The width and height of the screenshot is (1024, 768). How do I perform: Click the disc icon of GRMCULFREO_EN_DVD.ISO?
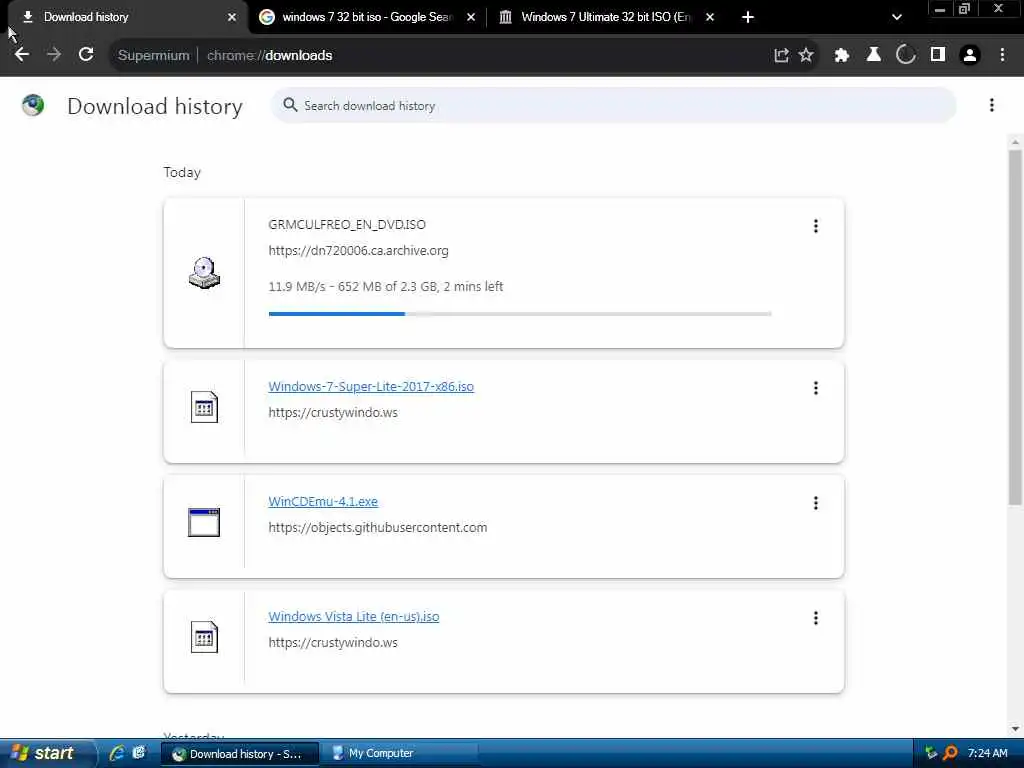coord(204,273)
